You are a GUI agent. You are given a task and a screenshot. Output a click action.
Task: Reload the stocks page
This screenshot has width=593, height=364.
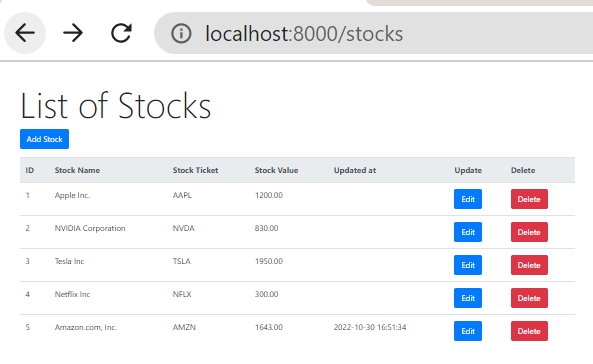coord(121,33)
